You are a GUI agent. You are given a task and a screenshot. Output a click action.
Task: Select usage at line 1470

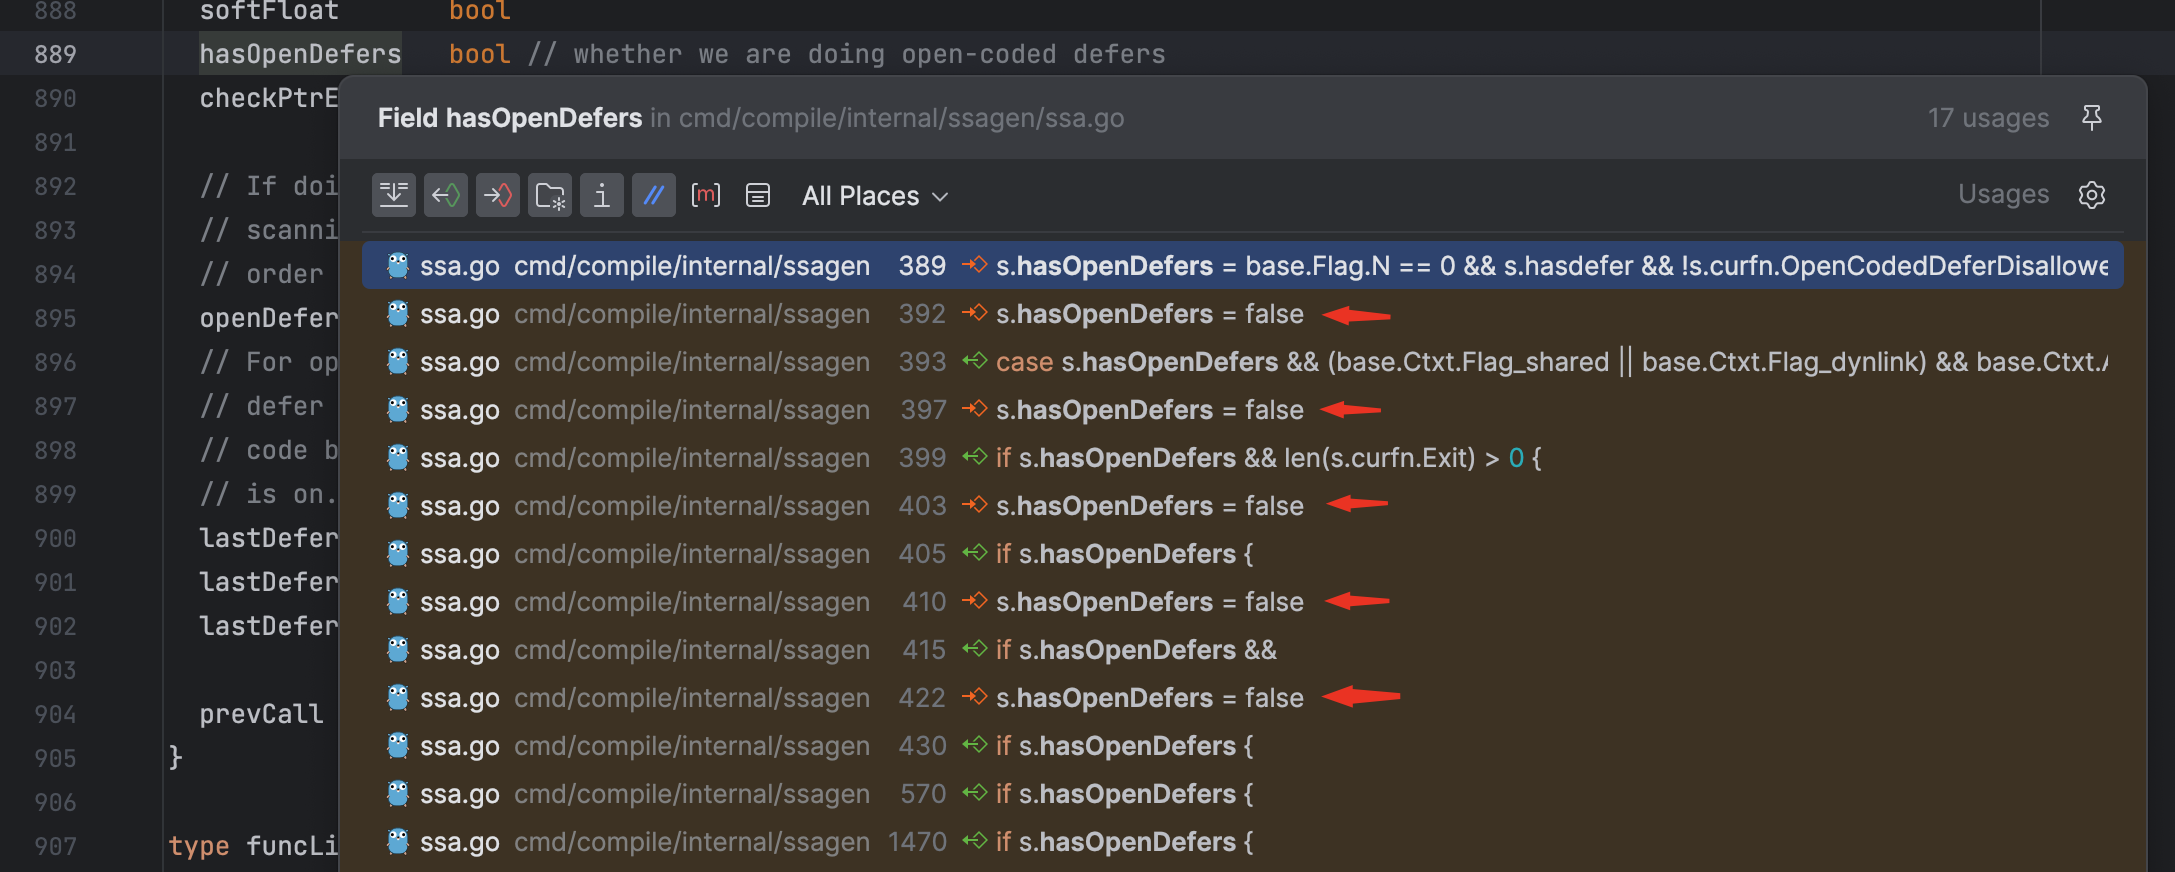(1242, 842)
